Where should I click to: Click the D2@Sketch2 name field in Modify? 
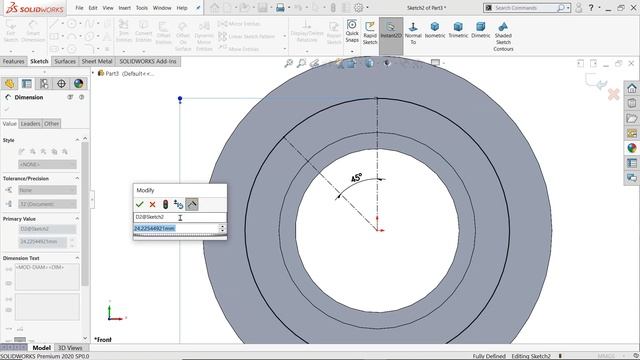[180, 217]
